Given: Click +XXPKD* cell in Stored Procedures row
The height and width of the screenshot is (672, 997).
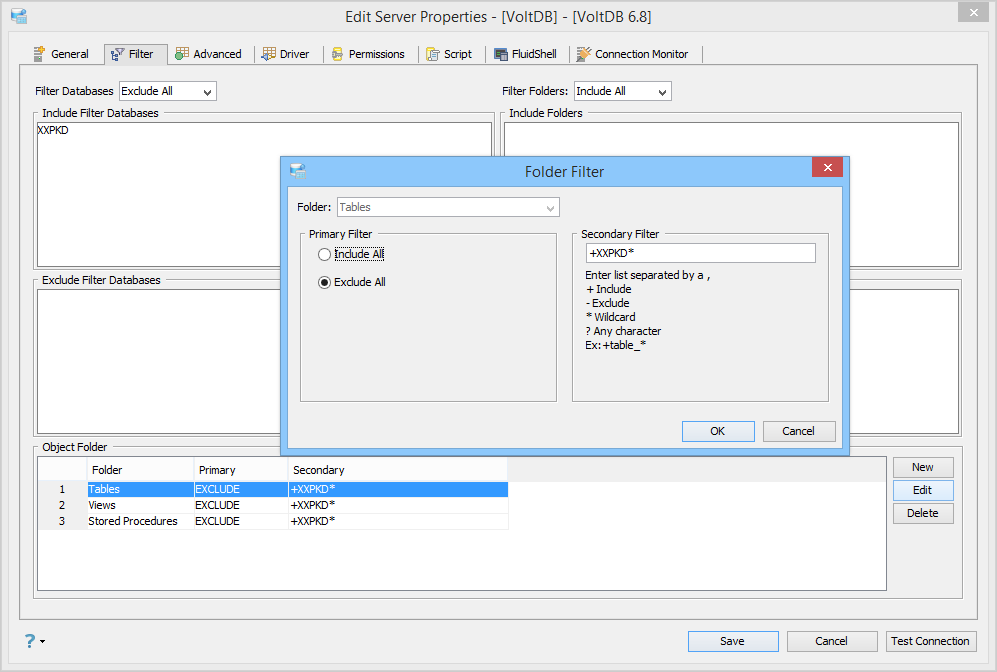Looking at the screenshot, I should click(x=397, y=521).
